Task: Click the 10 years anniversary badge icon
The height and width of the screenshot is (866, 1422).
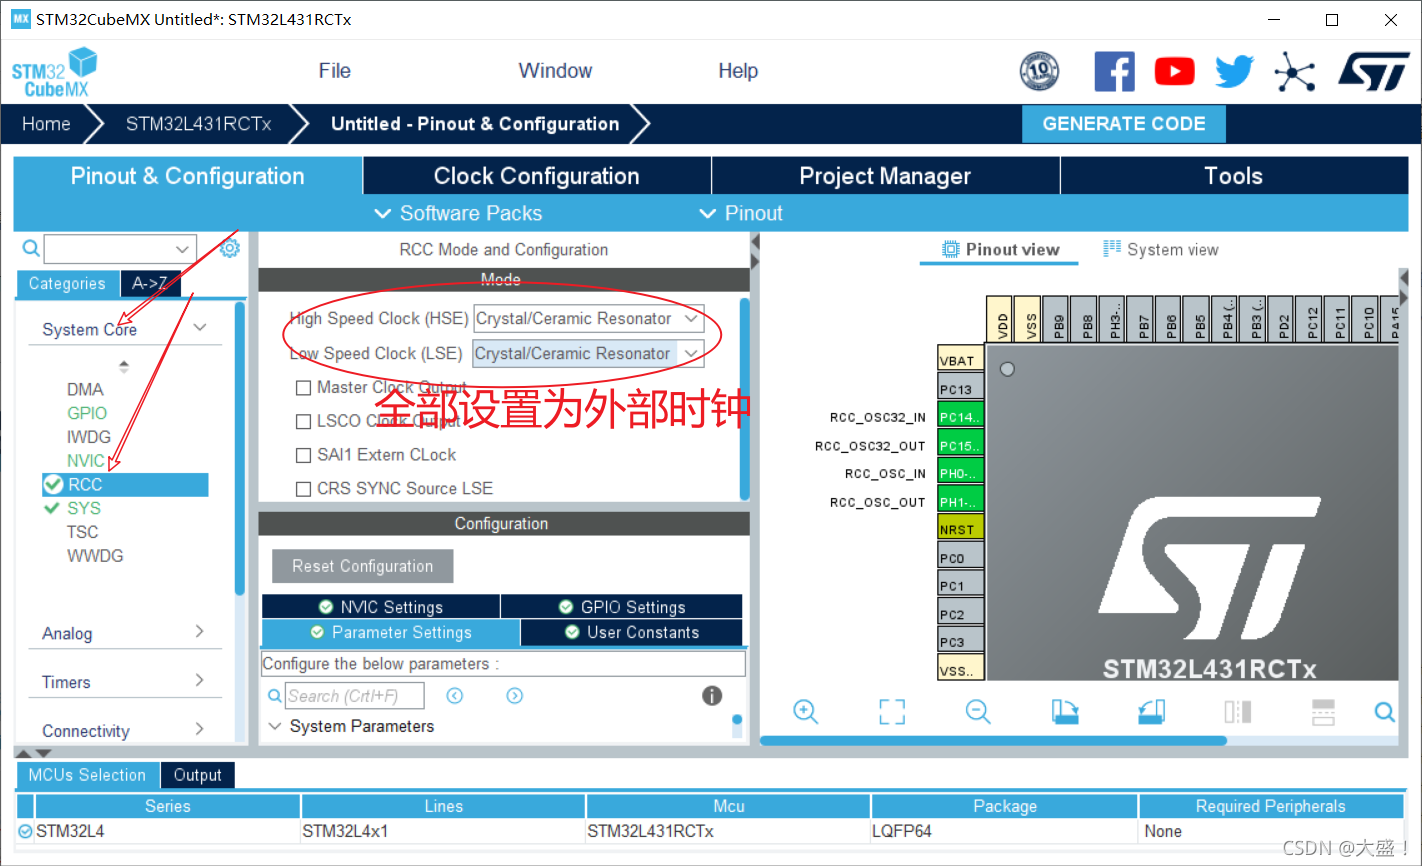Action: point(1039,71)
